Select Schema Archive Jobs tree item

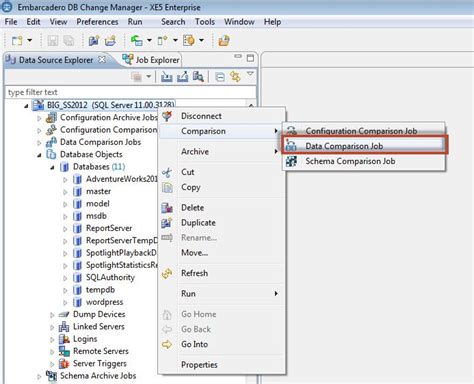pos(98,376)
